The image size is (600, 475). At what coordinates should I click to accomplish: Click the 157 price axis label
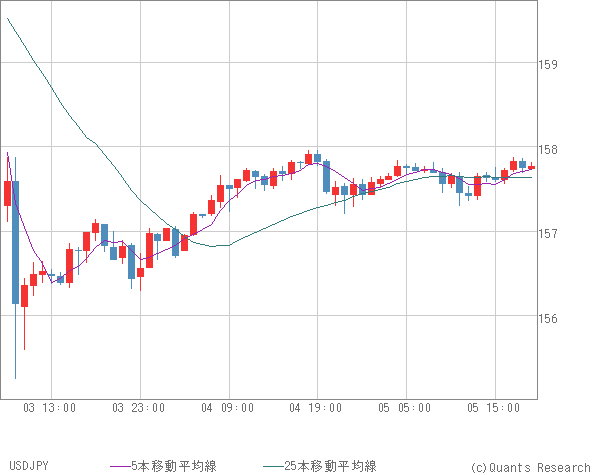[x=548, y=233]
